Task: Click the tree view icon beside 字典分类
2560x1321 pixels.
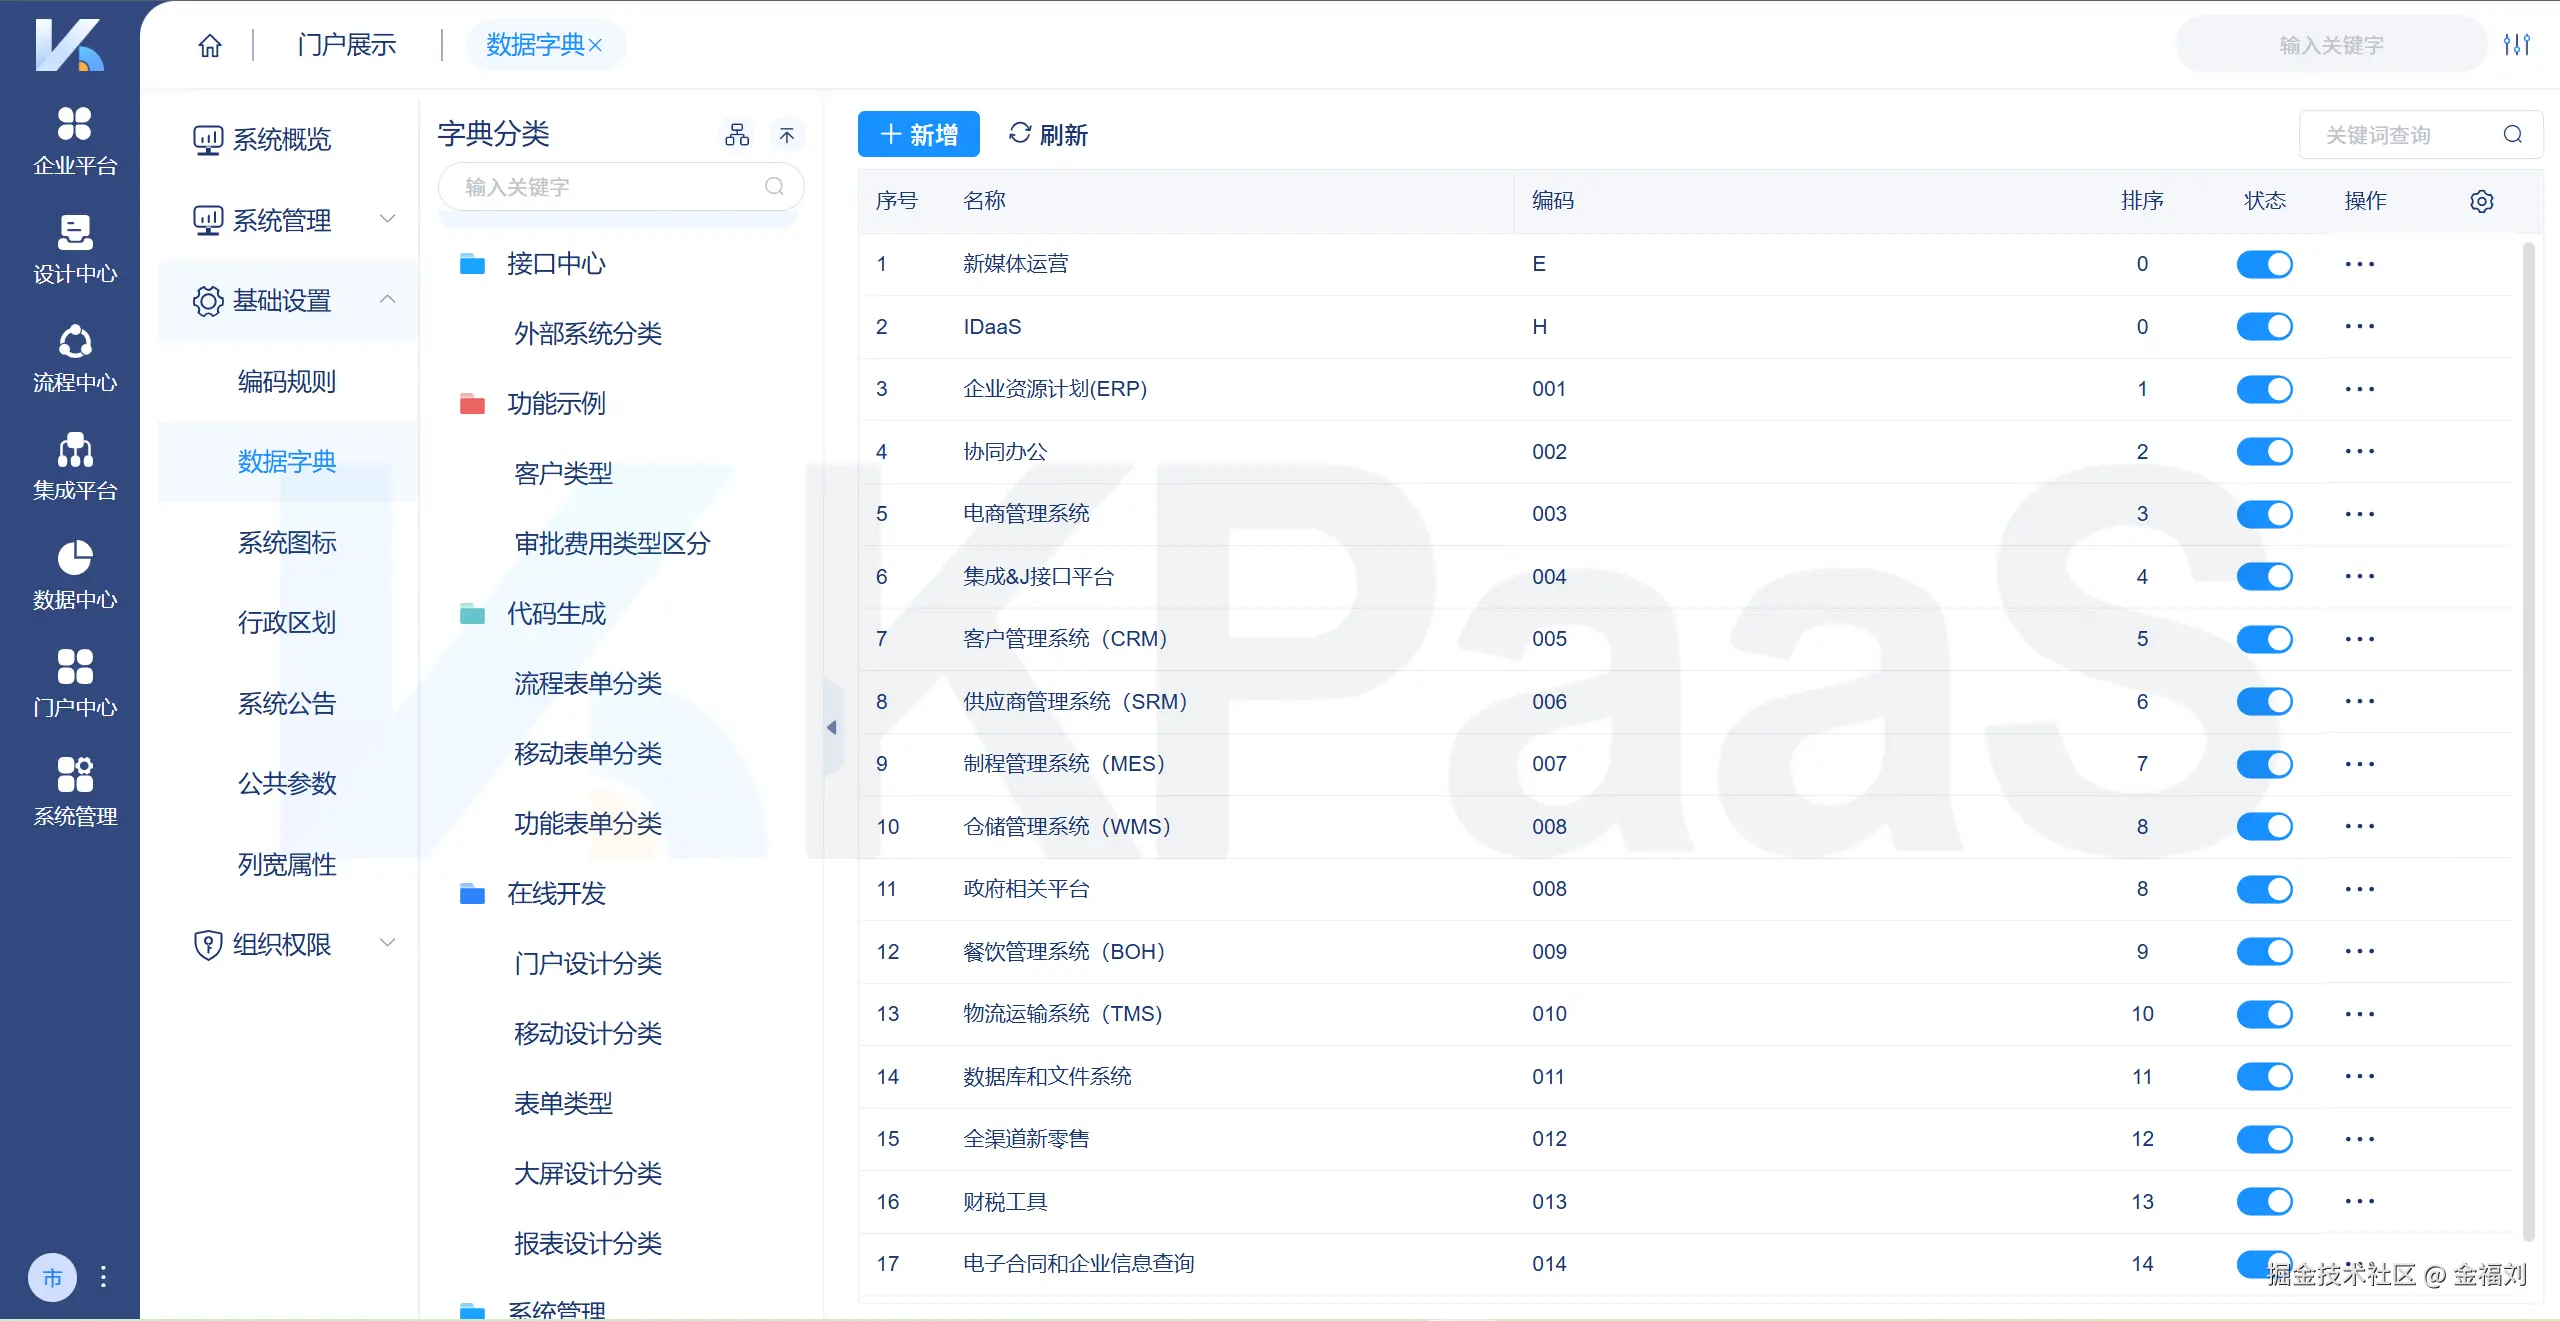Action: pos(736,134)
